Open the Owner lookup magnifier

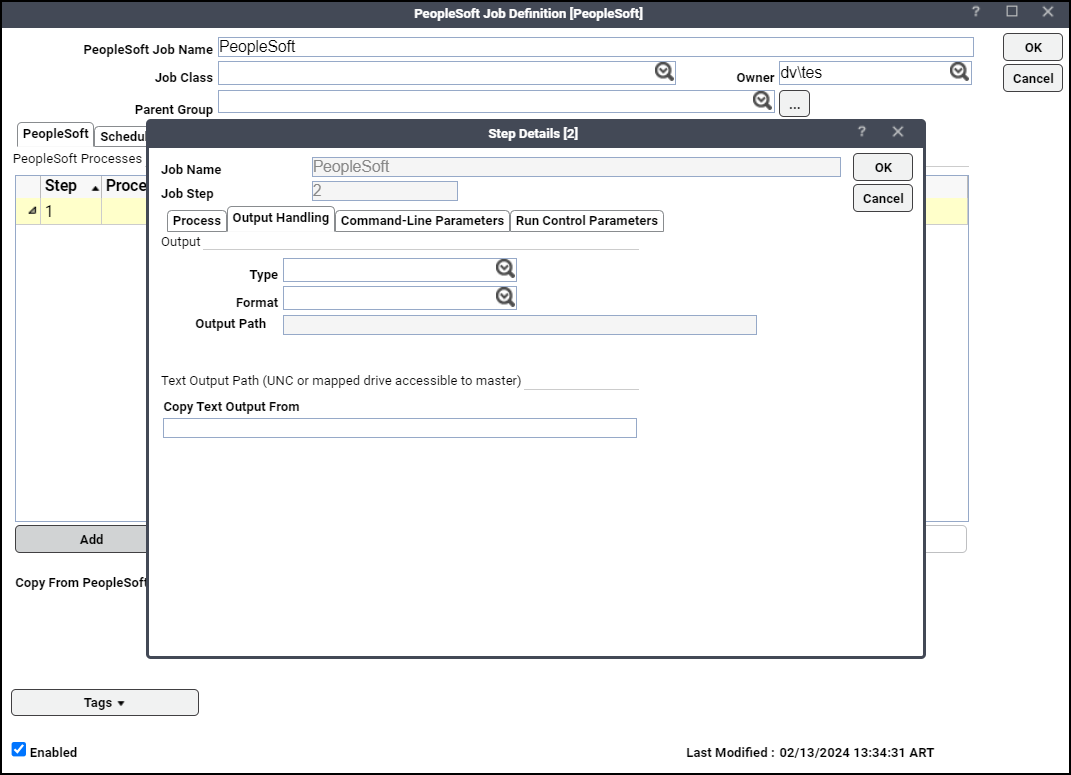[959, 71]
